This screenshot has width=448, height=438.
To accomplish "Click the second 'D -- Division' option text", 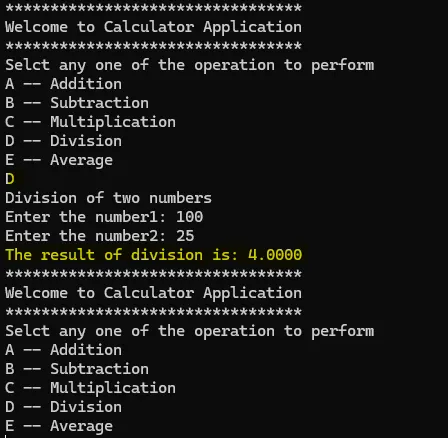I will [x=63, y=407].
